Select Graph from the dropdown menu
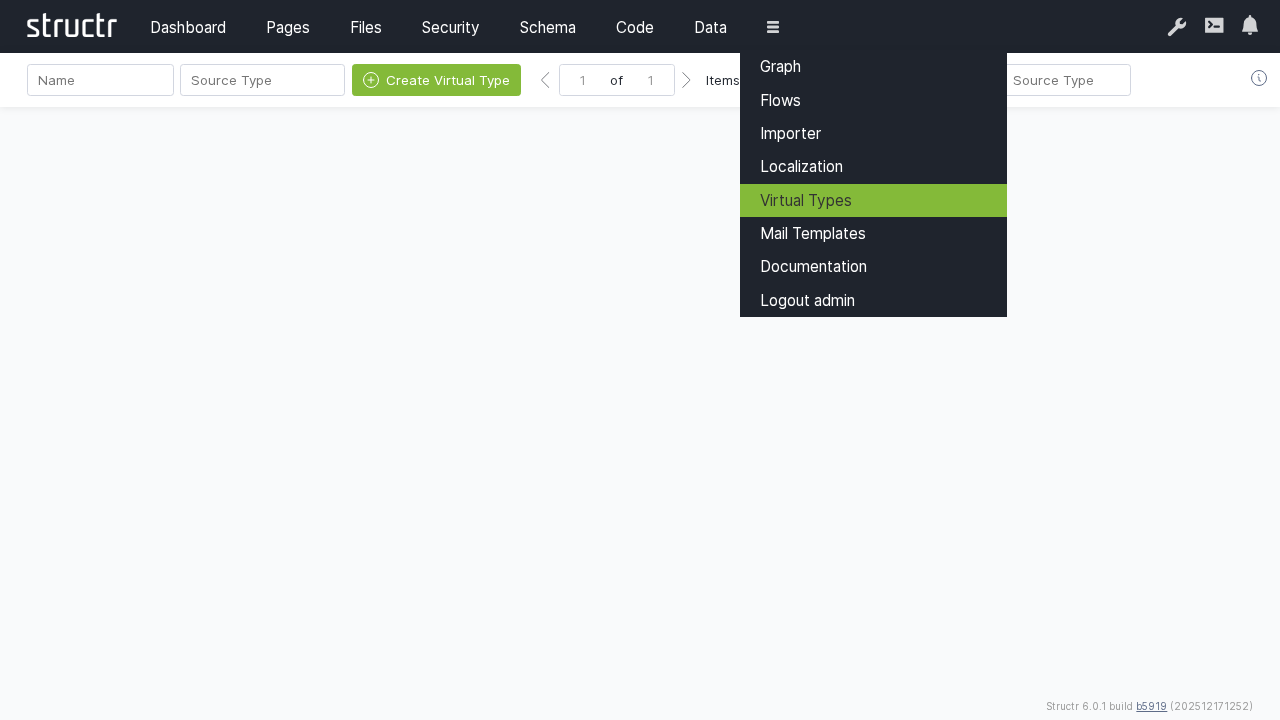This screenshot has height=720, width=1280. click(x=780, y=67)
